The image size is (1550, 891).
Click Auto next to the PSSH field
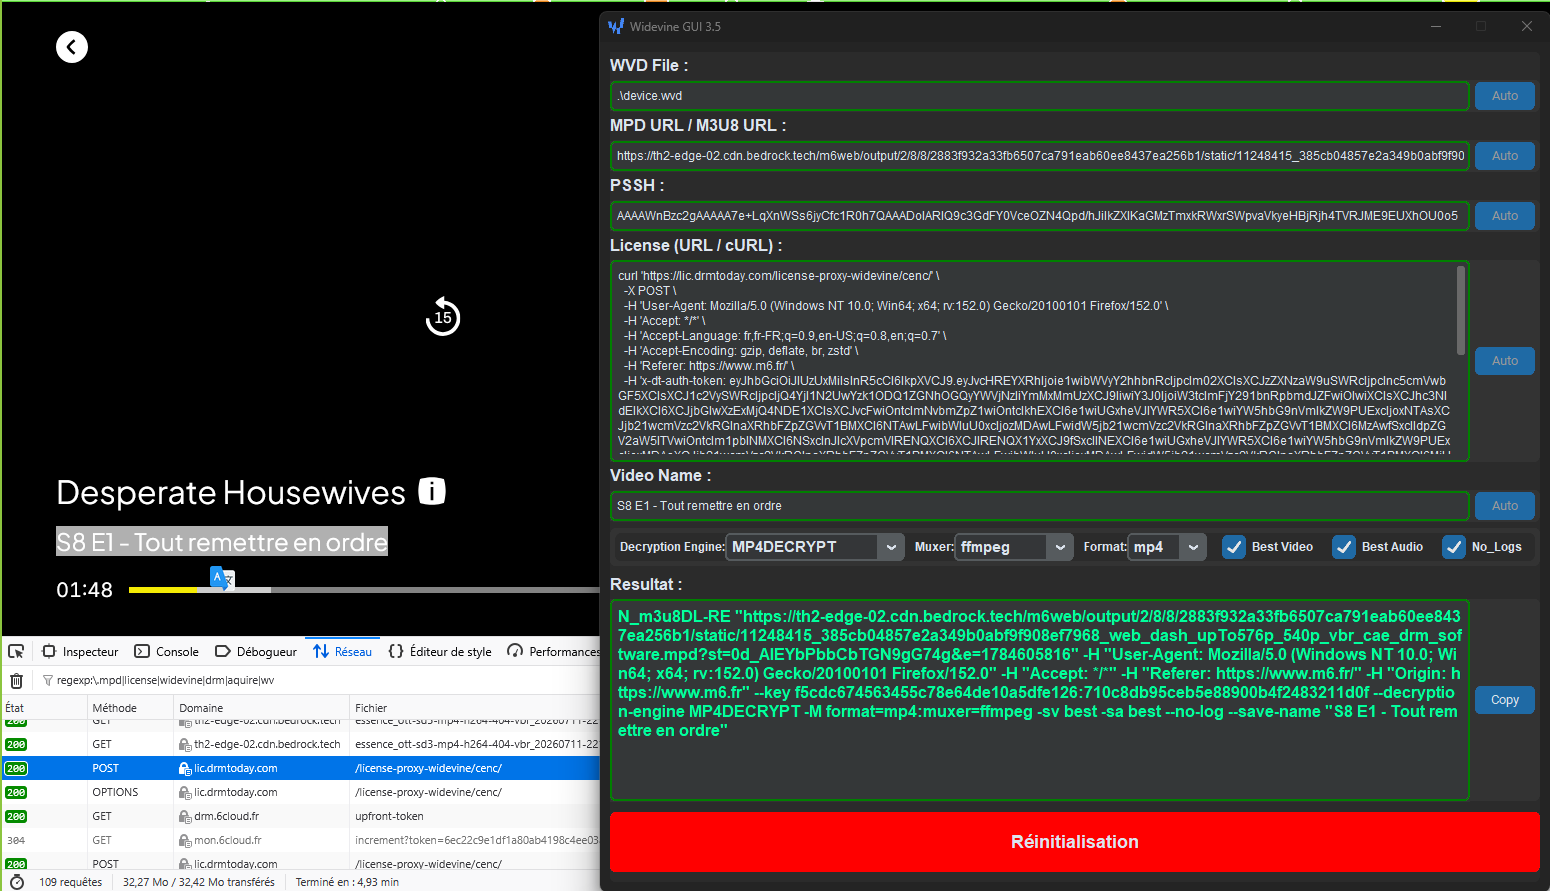tap(1505, 216)
